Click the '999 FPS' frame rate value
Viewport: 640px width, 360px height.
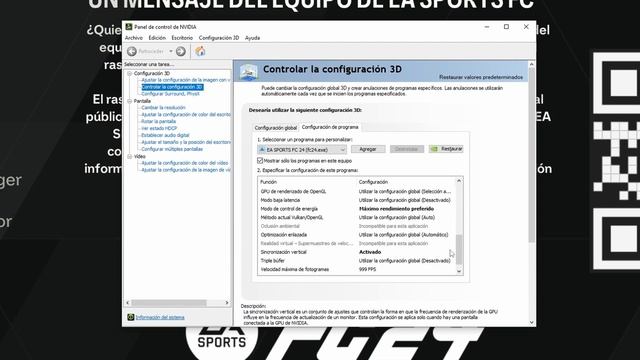tap(367, 269)
